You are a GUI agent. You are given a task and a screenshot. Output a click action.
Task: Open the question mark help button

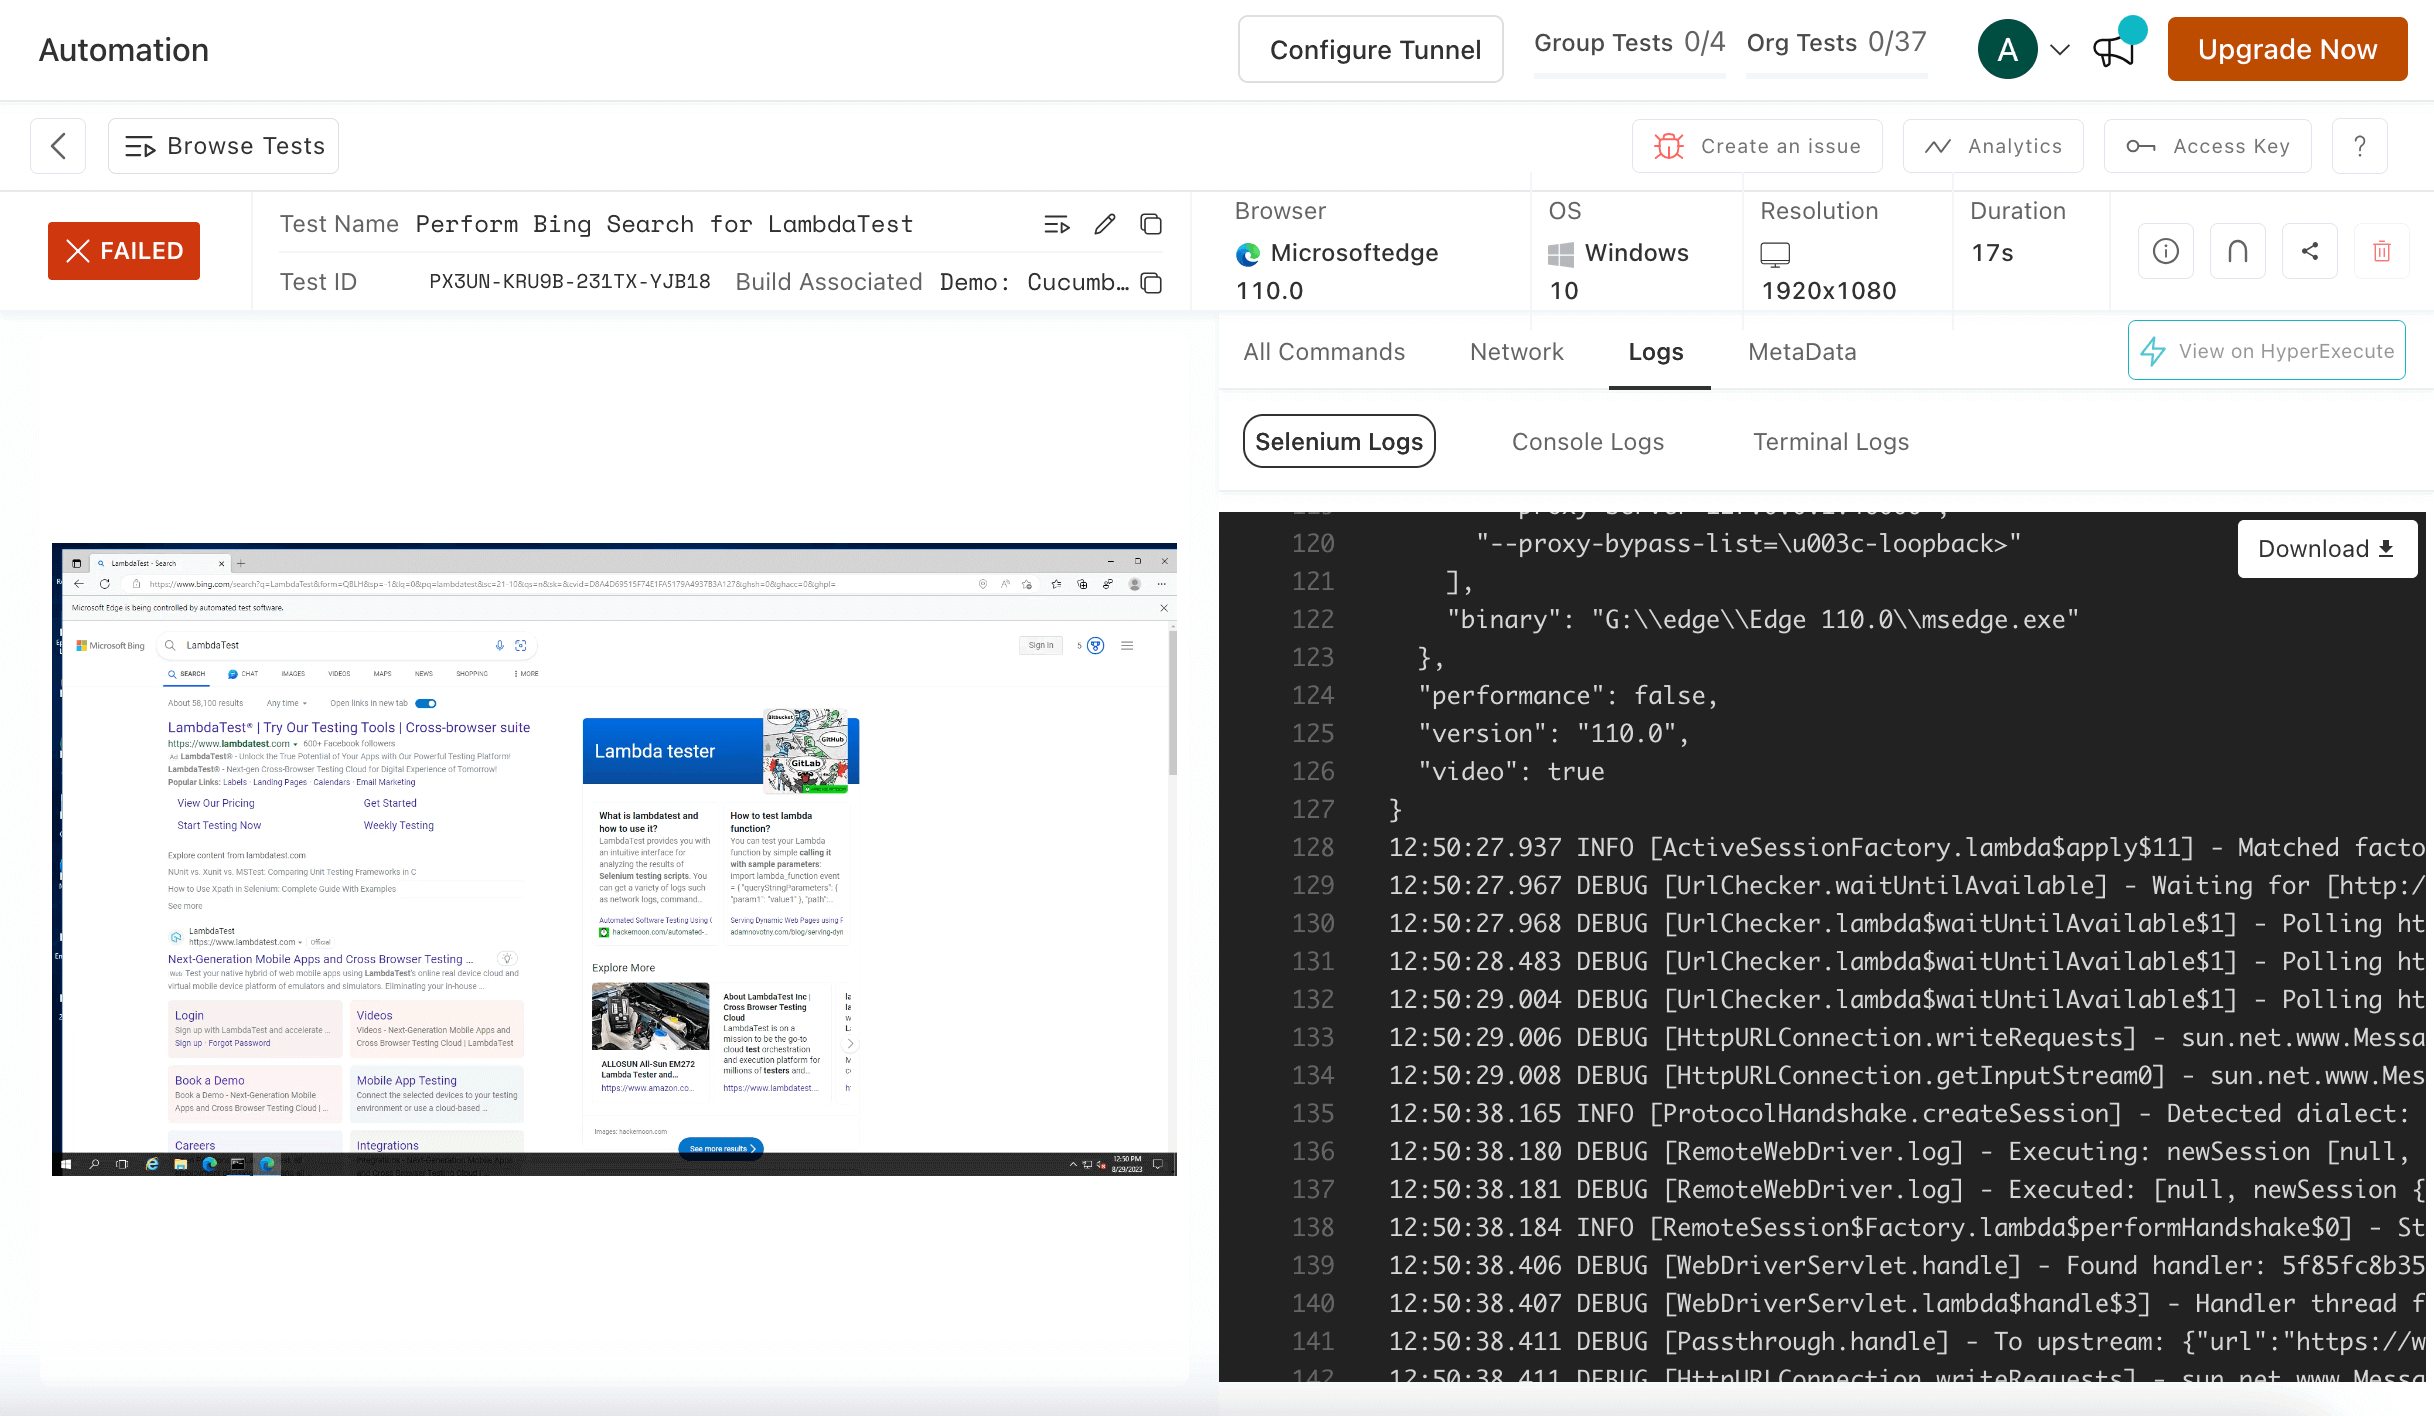(2359, 146)
